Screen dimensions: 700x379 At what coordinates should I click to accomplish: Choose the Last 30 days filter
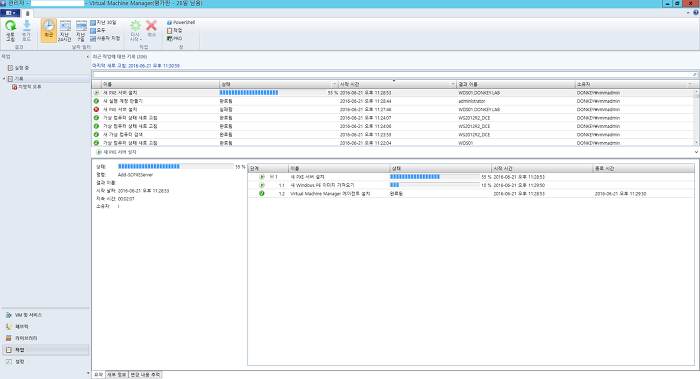pos(103,22)
